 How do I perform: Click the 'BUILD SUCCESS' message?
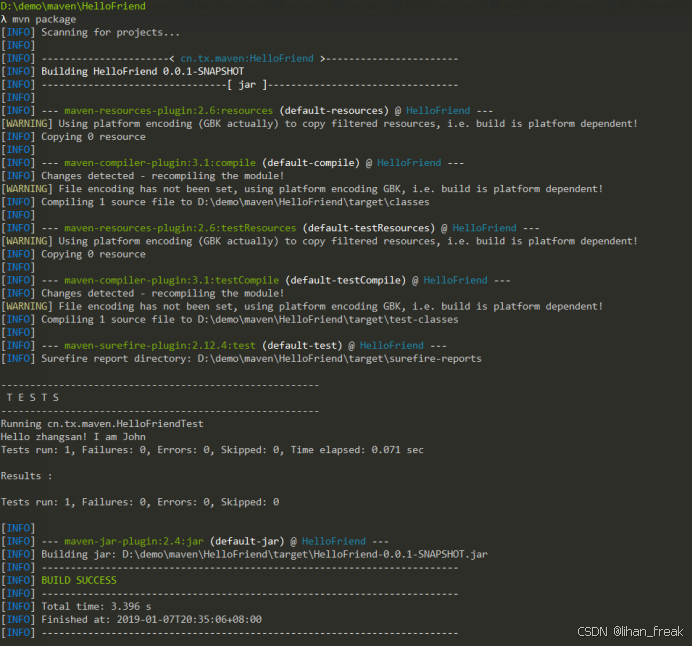pos(79,580)
